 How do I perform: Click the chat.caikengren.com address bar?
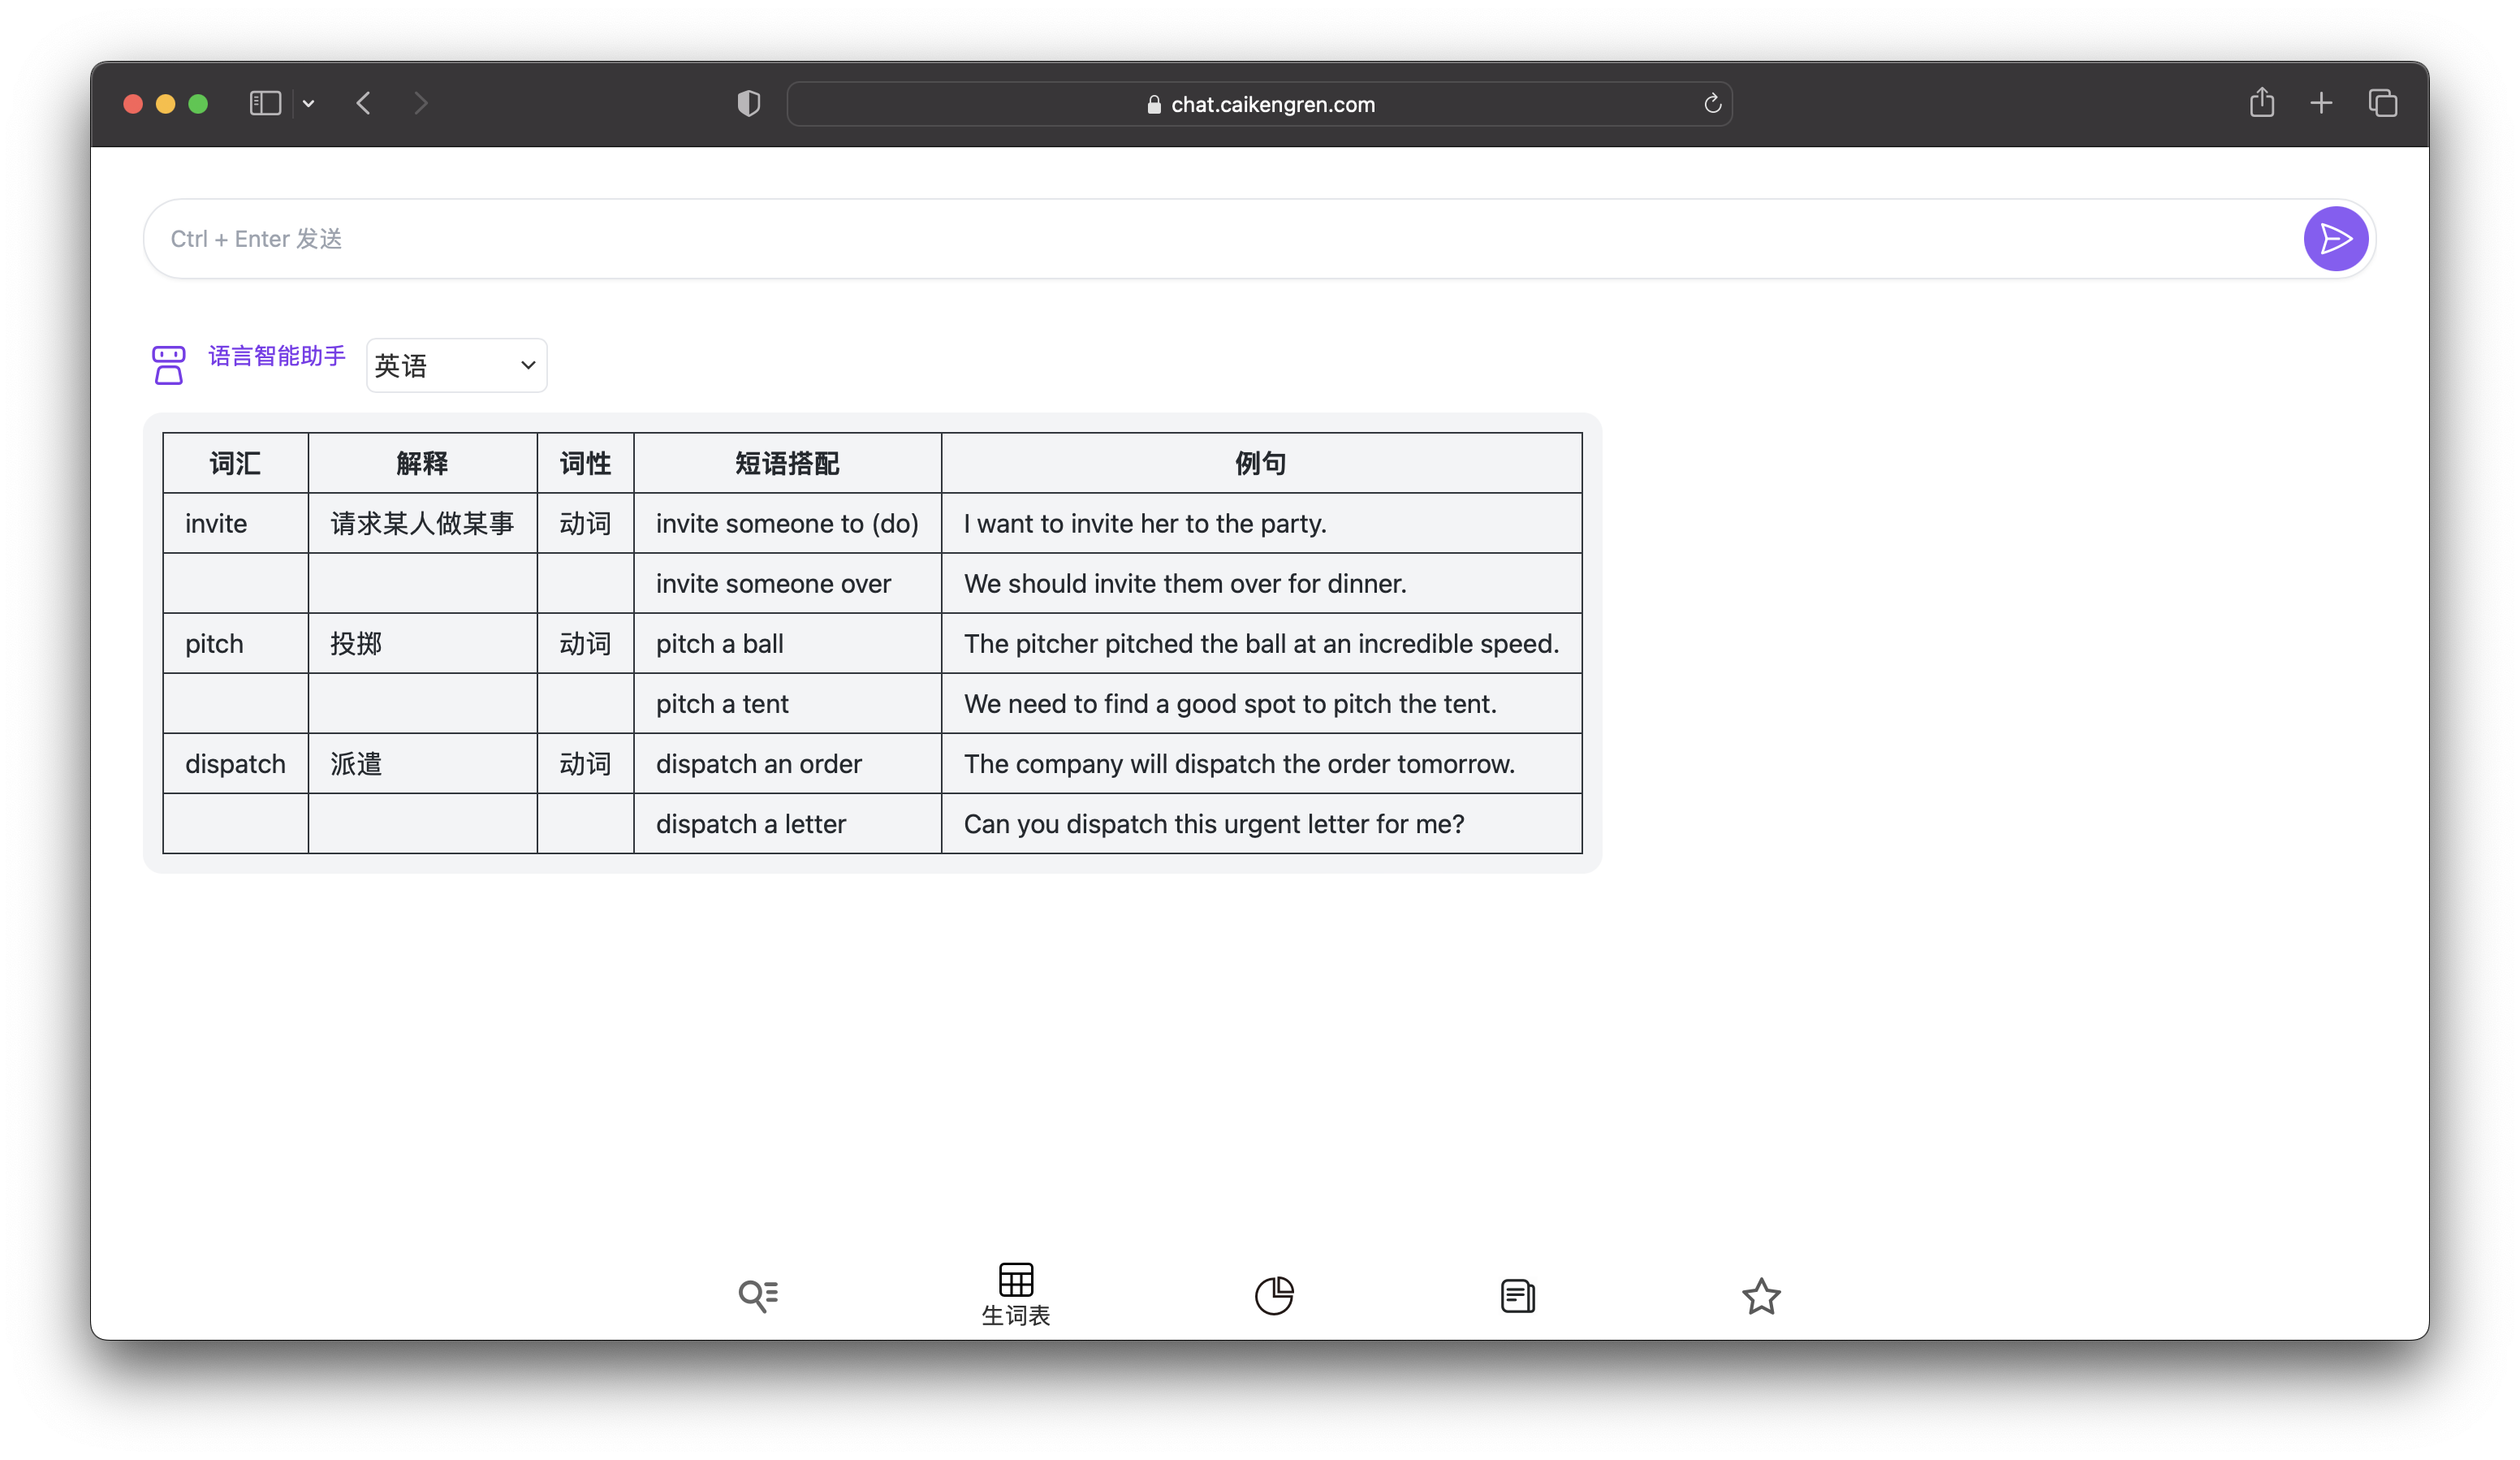coord(1259,104)
